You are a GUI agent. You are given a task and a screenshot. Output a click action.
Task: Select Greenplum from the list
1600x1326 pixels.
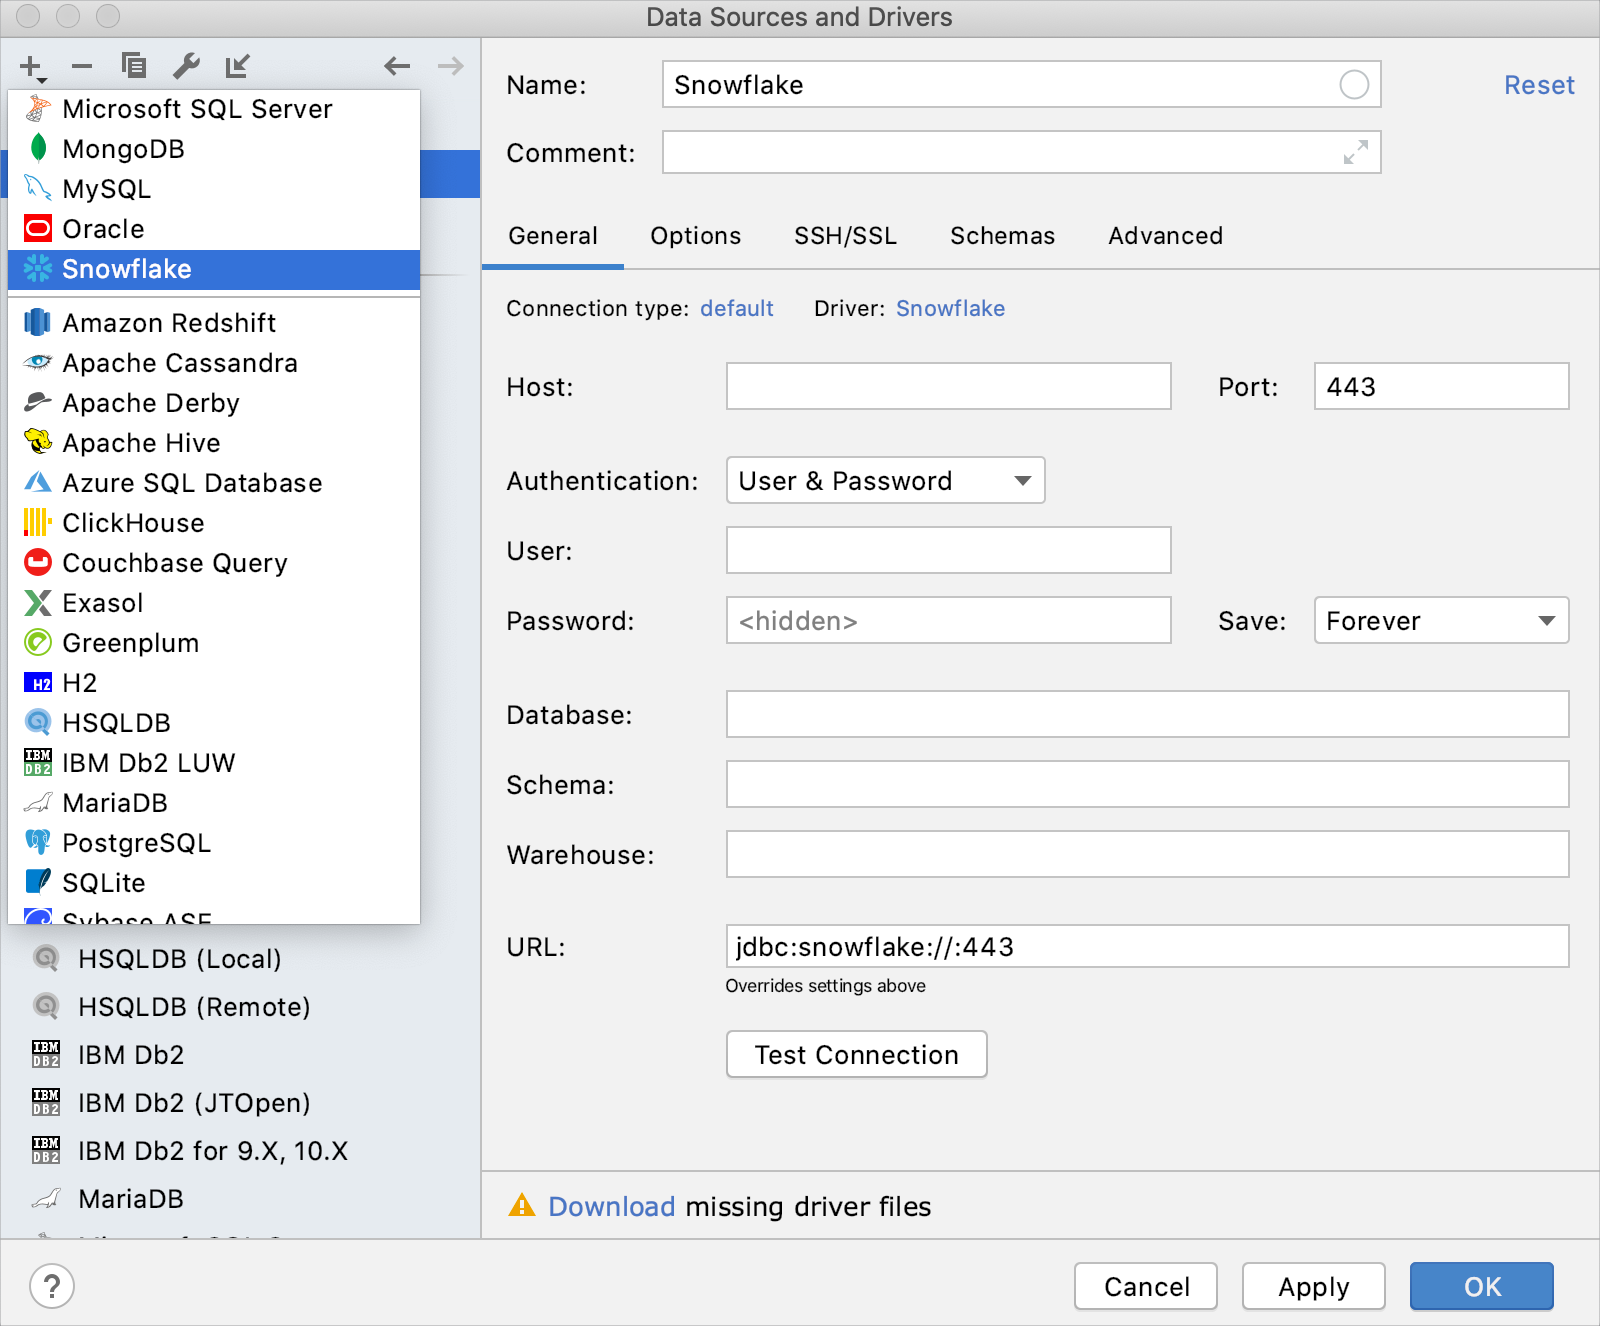coord(214,643)
